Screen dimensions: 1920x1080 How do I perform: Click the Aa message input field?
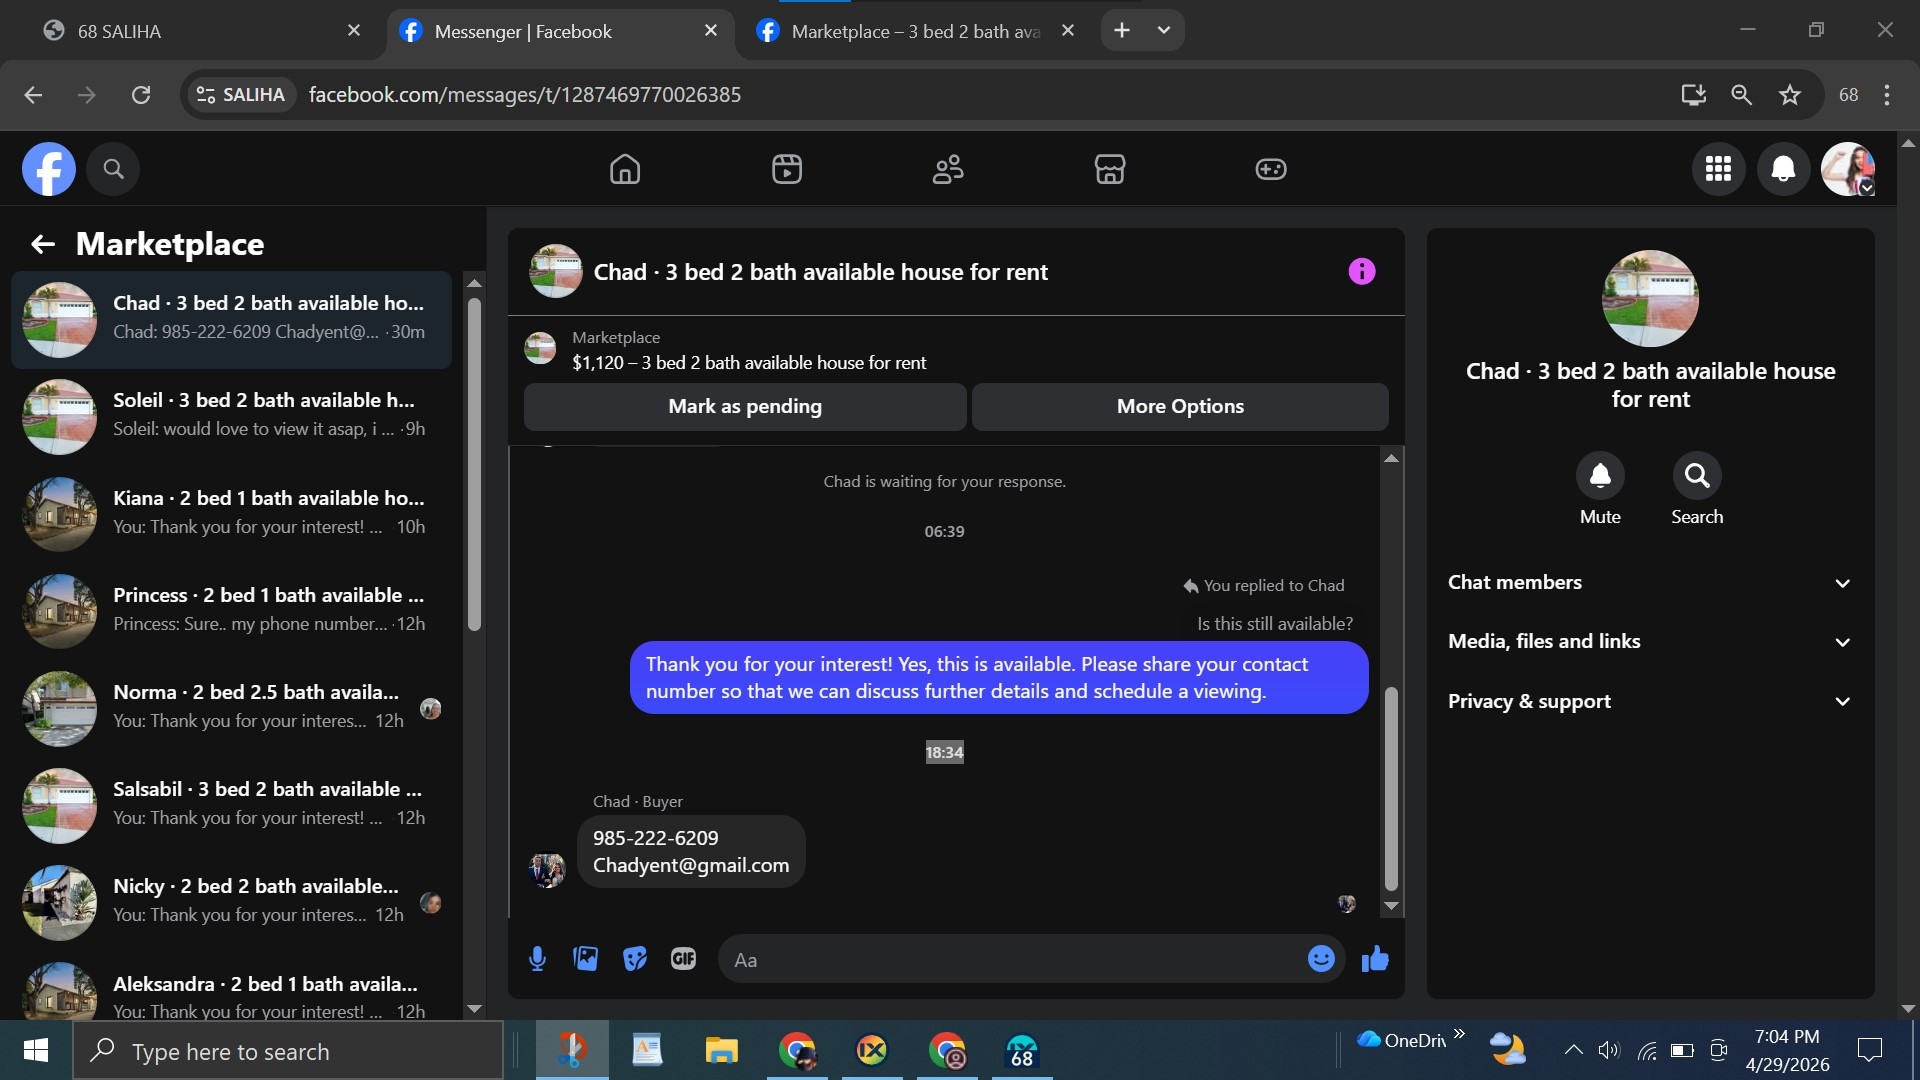tap(1010, 960)
